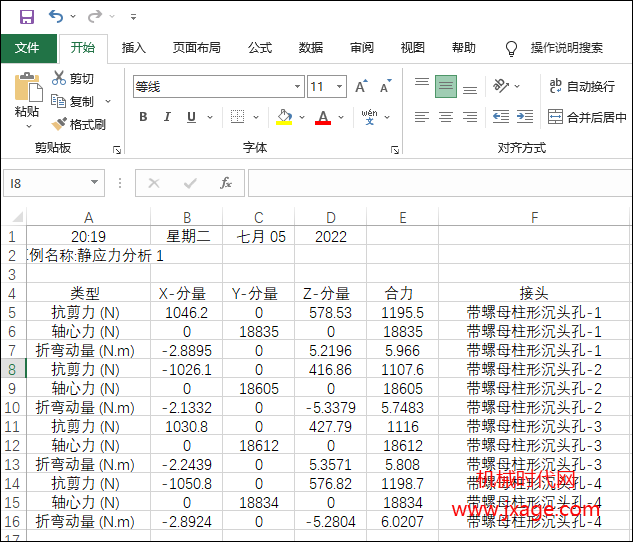Open the Undo history dropdown arrow
This screenshot has height=542, width=633.
73,17
